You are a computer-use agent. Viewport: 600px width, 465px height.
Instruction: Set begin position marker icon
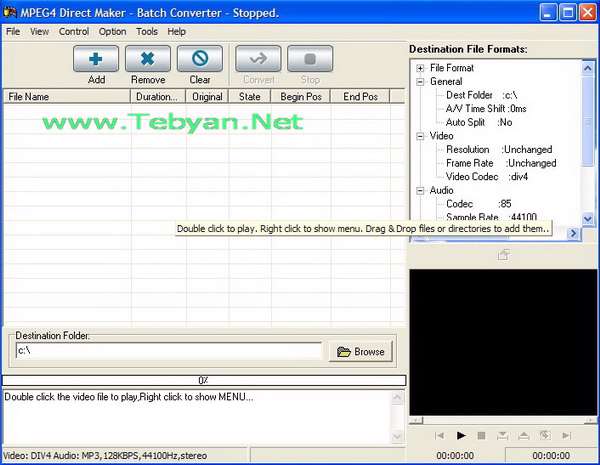point(502,436)
